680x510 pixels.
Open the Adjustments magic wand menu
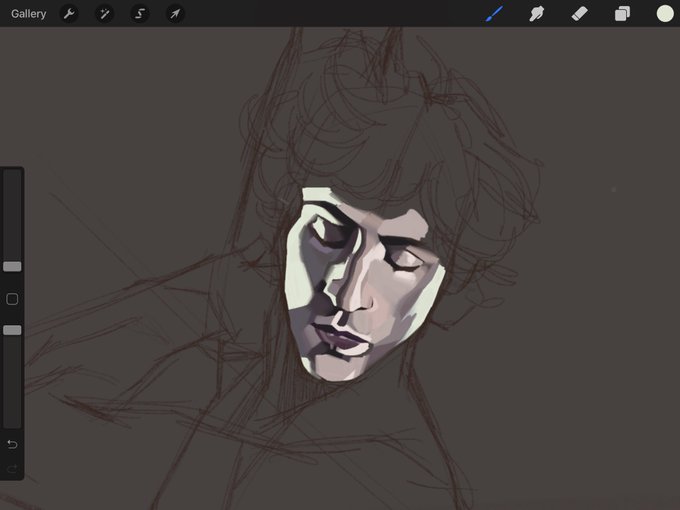click(x=105, y=14)
